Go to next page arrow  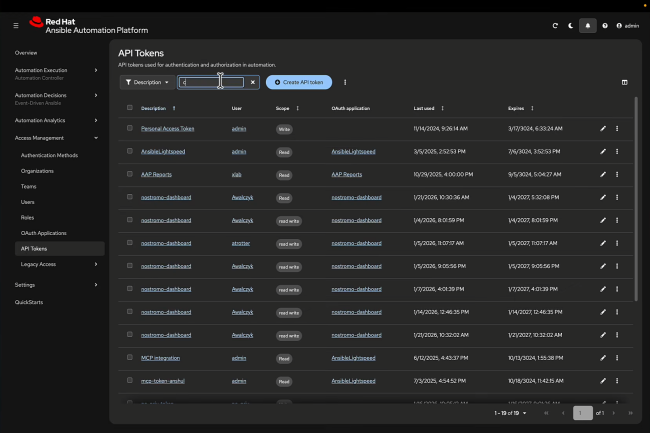(614, 413)
